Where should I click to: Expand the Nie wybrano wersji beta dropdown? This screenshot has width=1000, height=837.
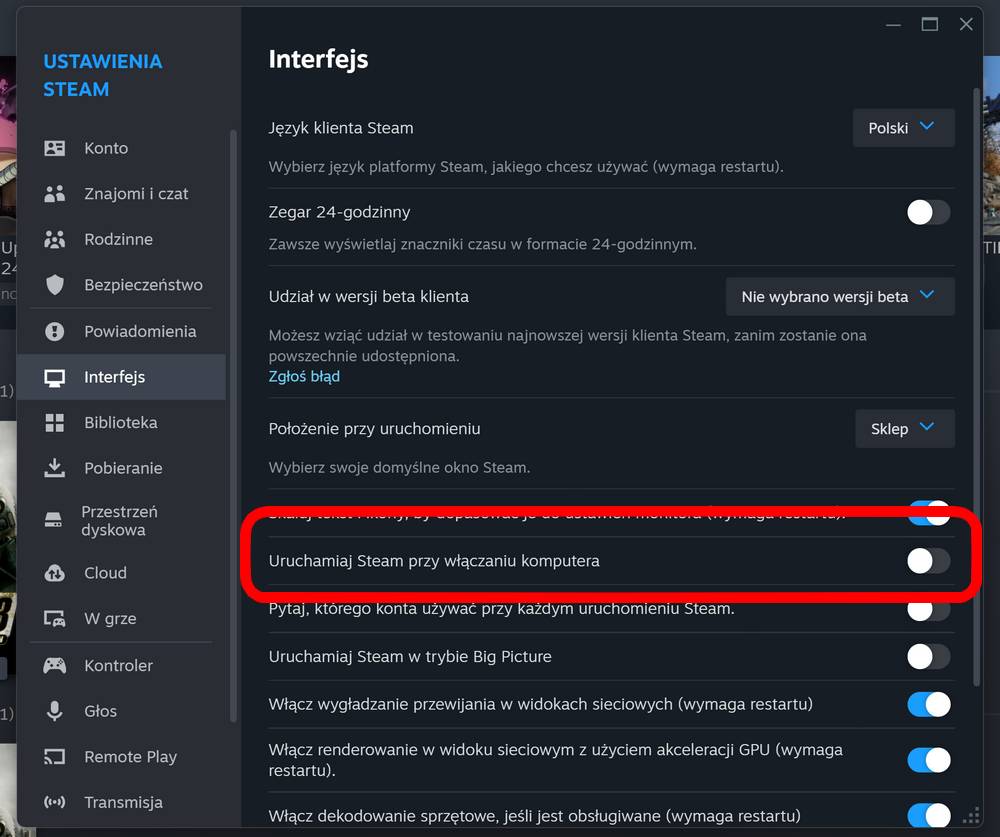tap(840, 297)
